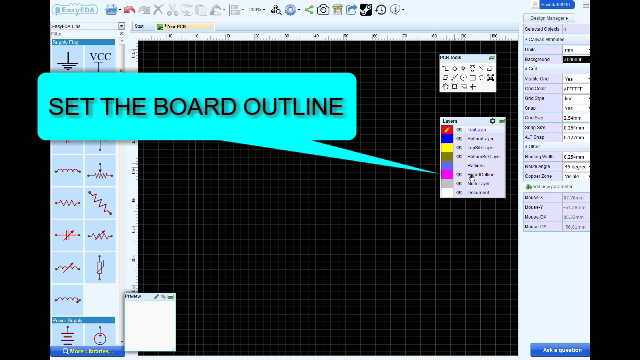Open the Grid Style dropdown
The width and height of the screenshot is (640, 360).
click(576, 98)
